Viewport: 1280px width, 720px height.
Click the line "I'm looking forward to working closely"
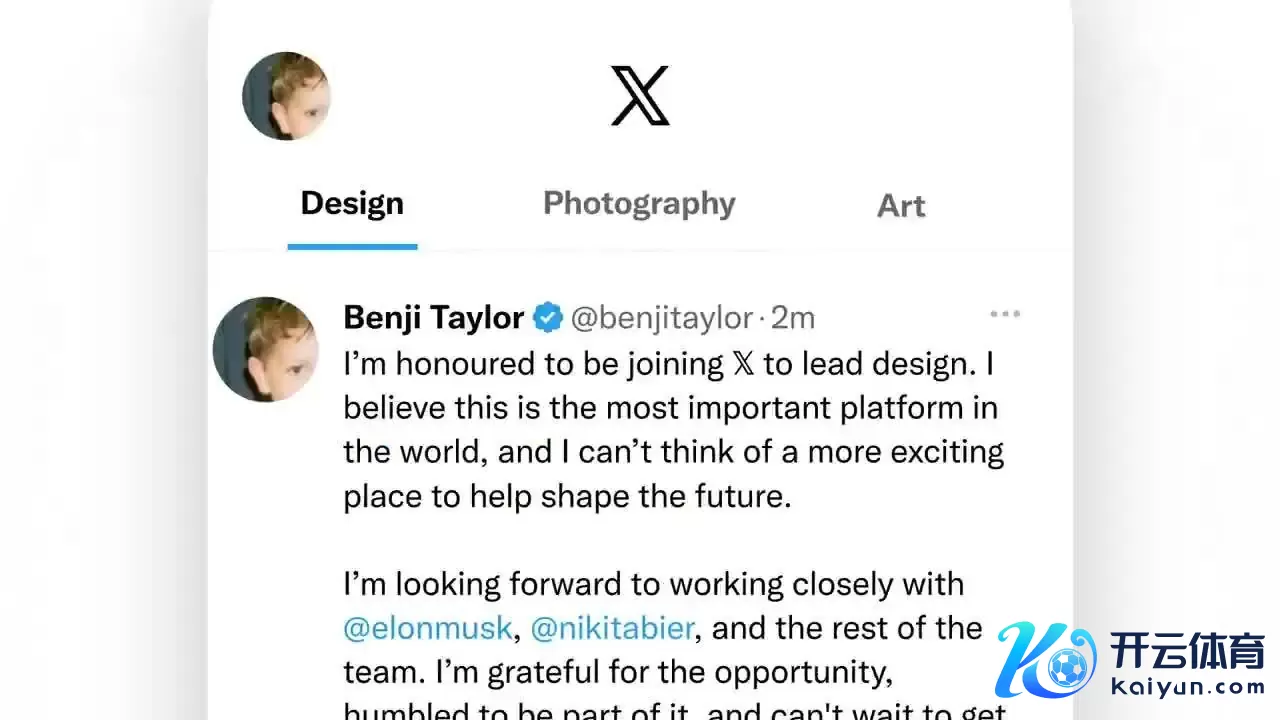[x=653, y=584]
